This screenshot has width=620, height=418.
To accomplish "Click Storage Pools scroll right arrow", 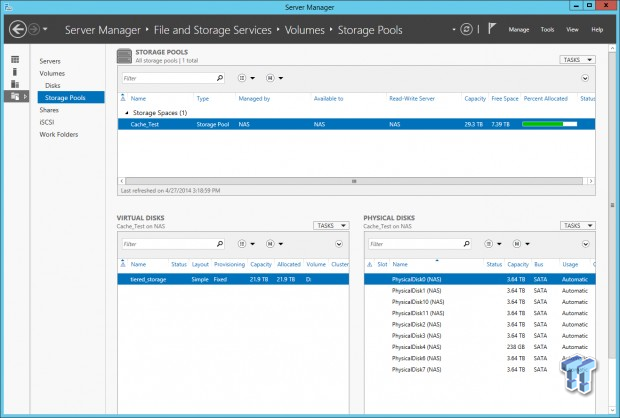I will (x=591, y=181).
